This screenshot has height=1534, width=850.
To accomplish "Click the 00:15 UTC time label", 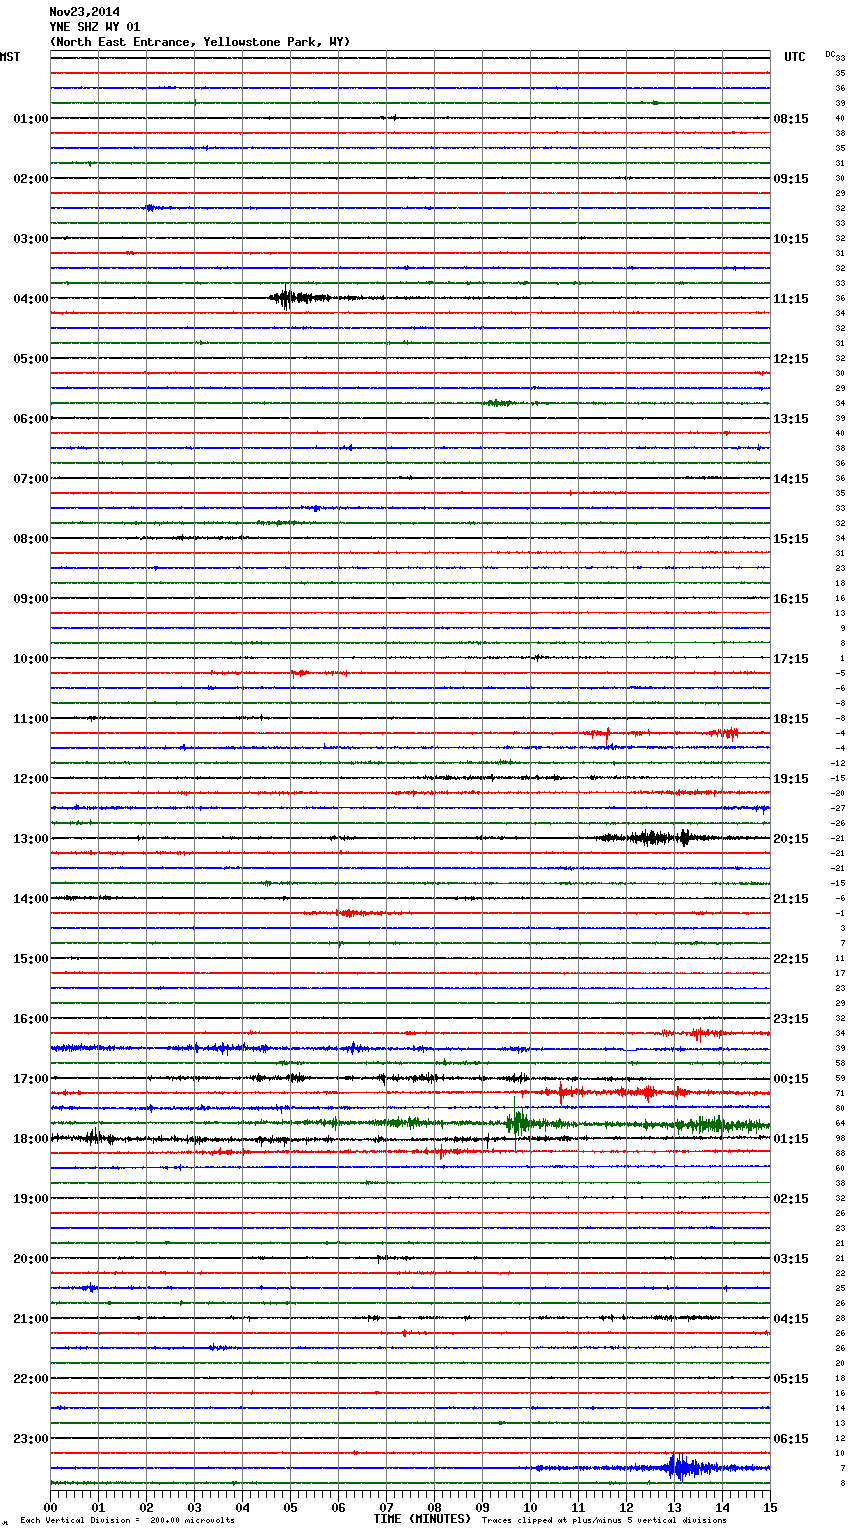I will tap(791, 1079).
